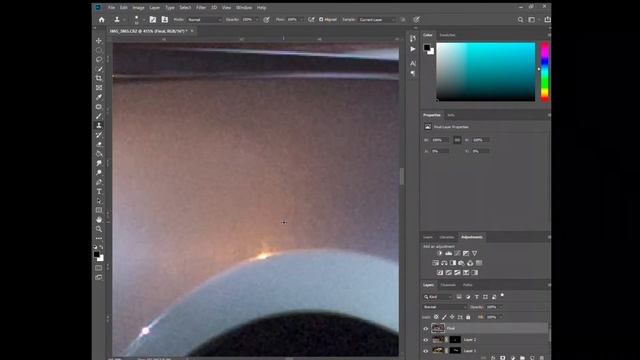640x360 pixels.
Task: Open the History panel icon
Action: coord(413,38)
